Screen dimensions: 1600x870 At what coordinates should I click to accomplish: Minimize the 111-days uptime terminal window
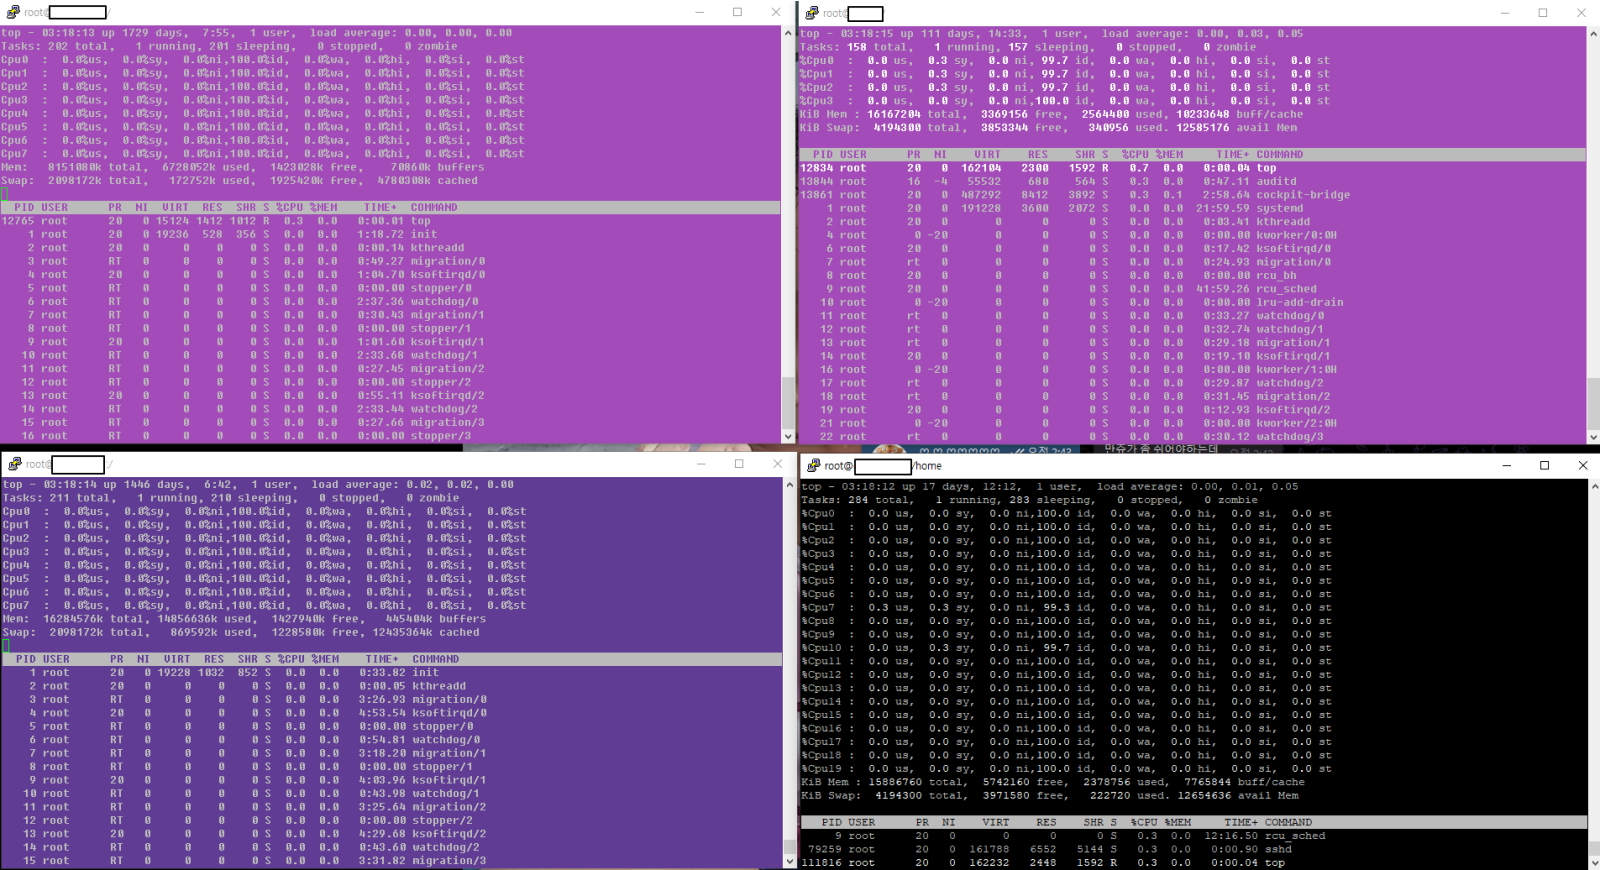tap(1504, 12)
